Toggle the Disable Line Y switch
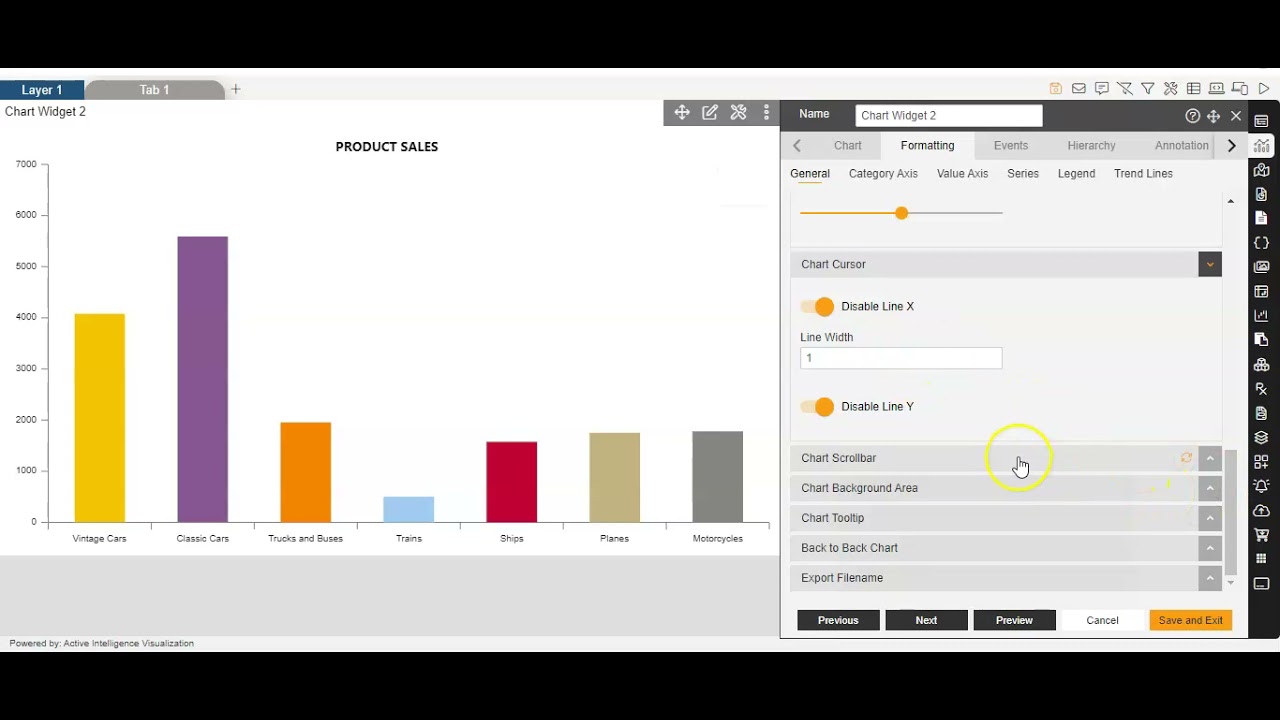This screenshot has height=720, width=1280. click(817, 407)
